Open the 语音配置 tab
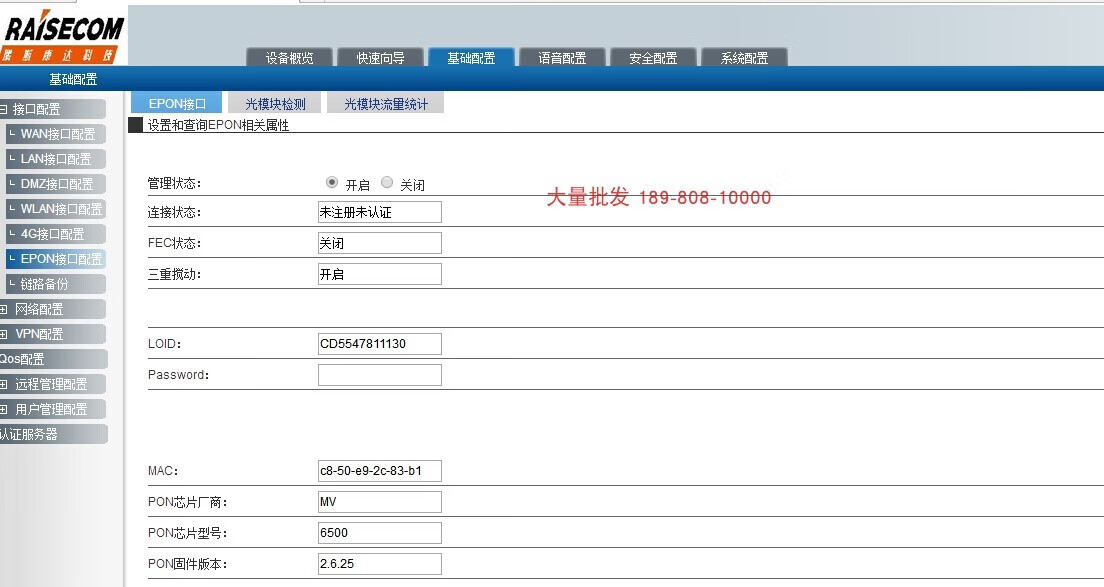The width and height of the screenshot is (1104, 587). pos(562,58)
